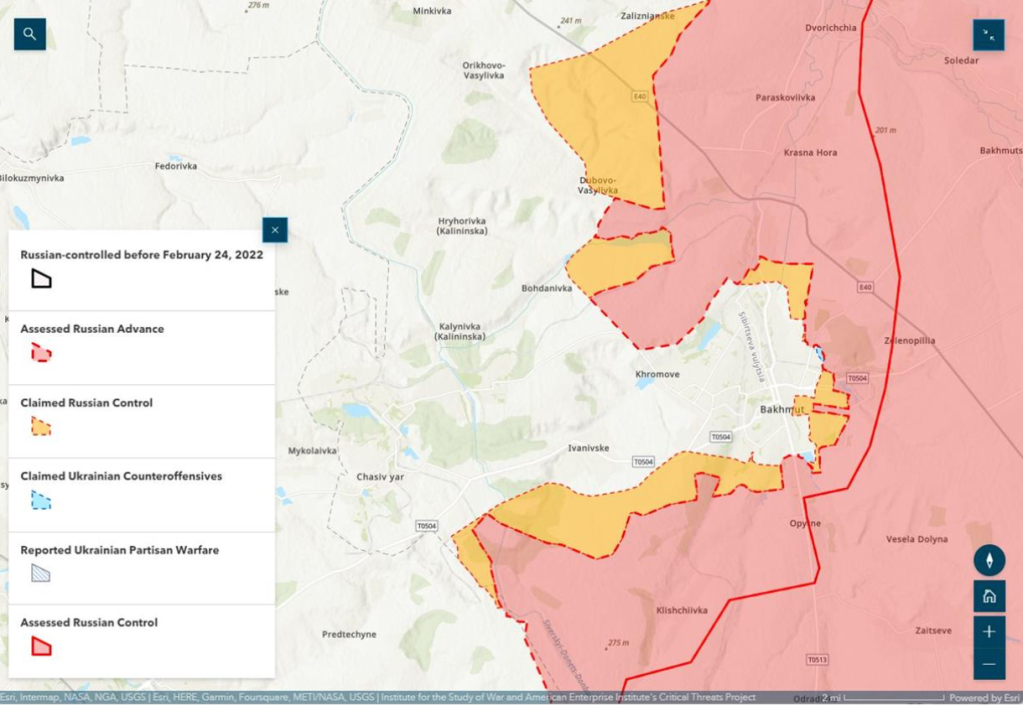This screenshot has width=1023, height=706.
Task: Click the Ivanivske village label
Action: point(588,448)
